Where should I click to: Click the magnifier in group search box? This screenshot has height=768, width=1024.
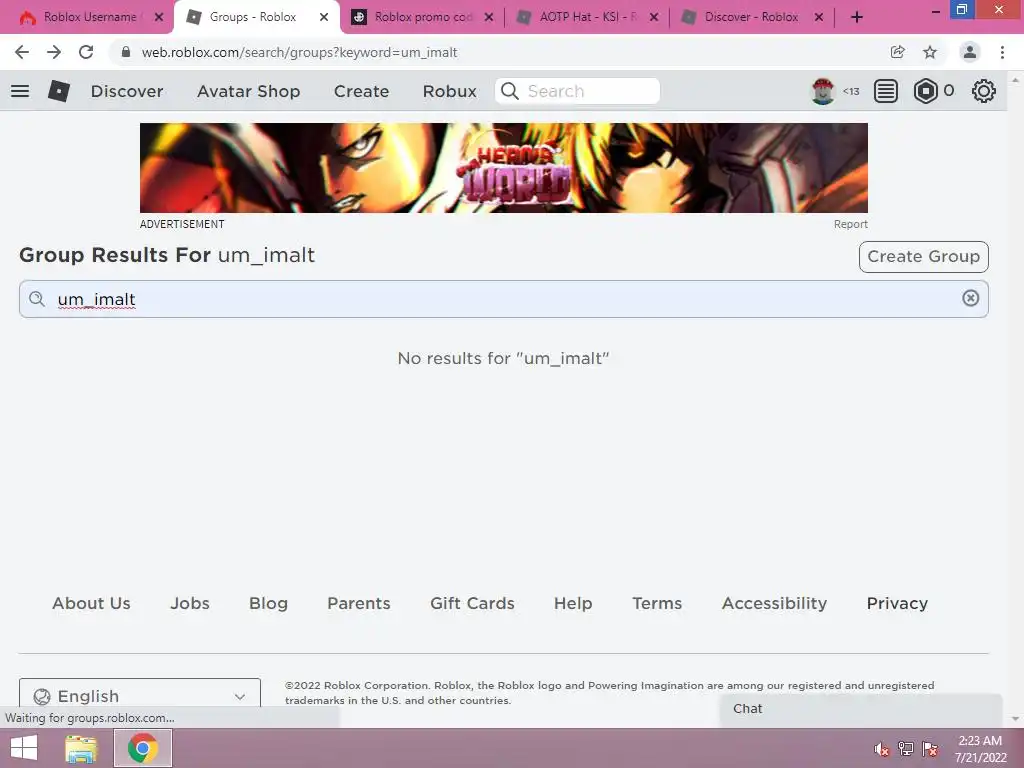[37, 299]
